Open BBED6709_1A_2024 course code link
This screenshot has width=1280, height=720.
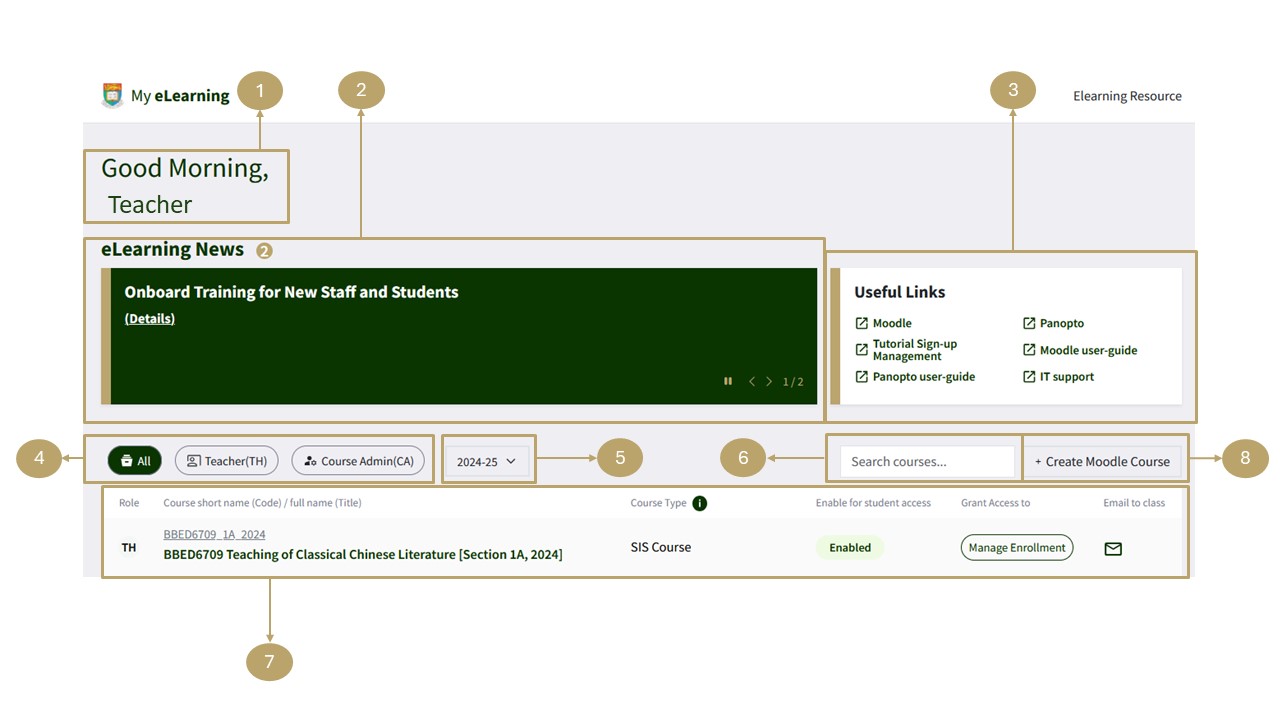coord(215,534)
